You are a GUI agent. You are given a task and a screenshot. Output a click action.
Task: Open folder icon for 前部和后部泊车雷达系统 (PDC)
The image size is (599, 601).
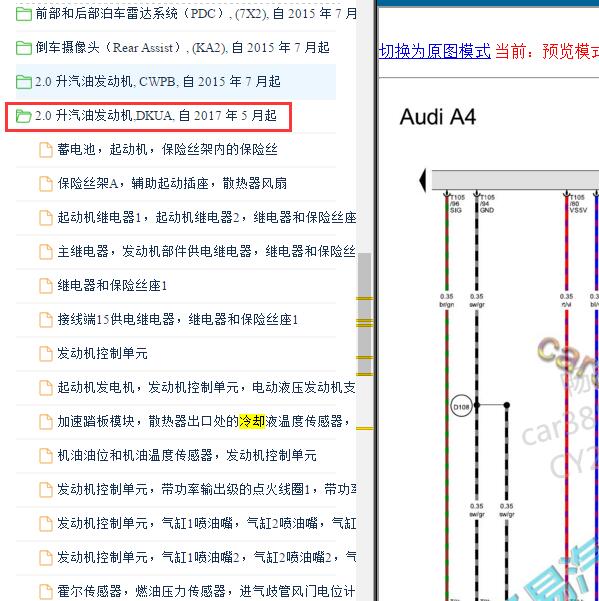[x=24, y=14]
